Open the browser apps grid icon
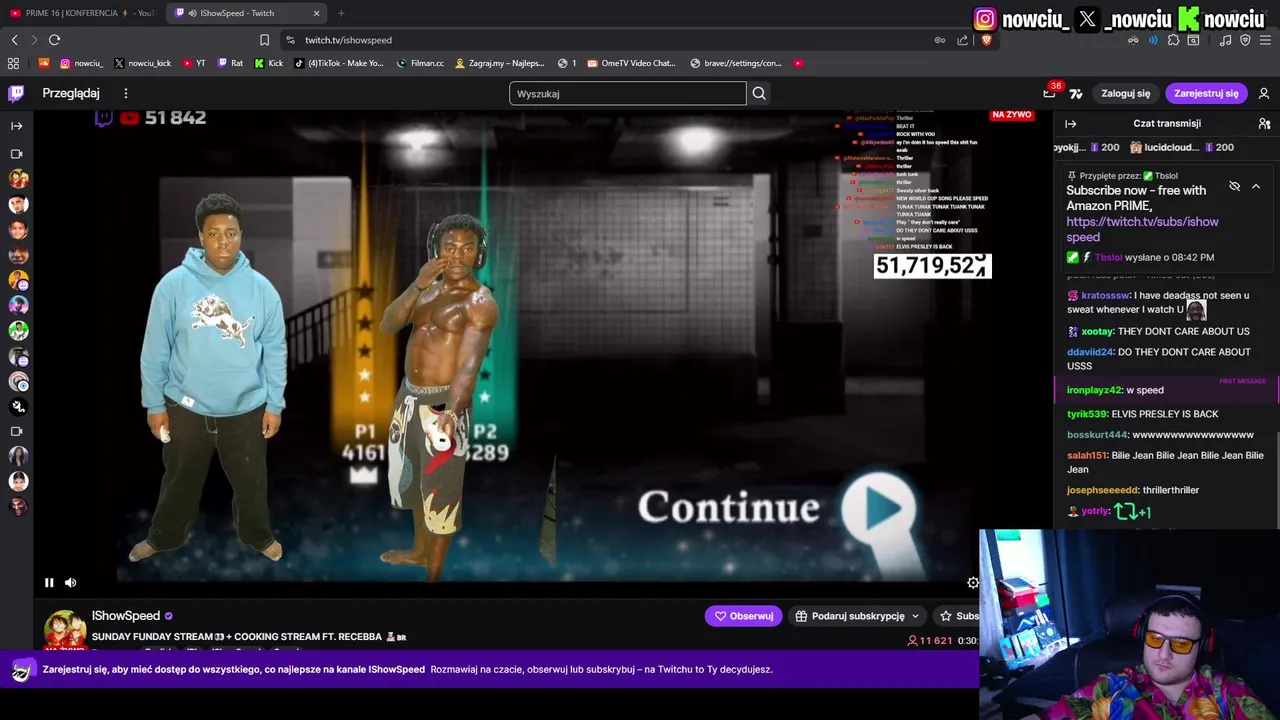This screenshot has width=1280, height=720. [x=13, y=63]
